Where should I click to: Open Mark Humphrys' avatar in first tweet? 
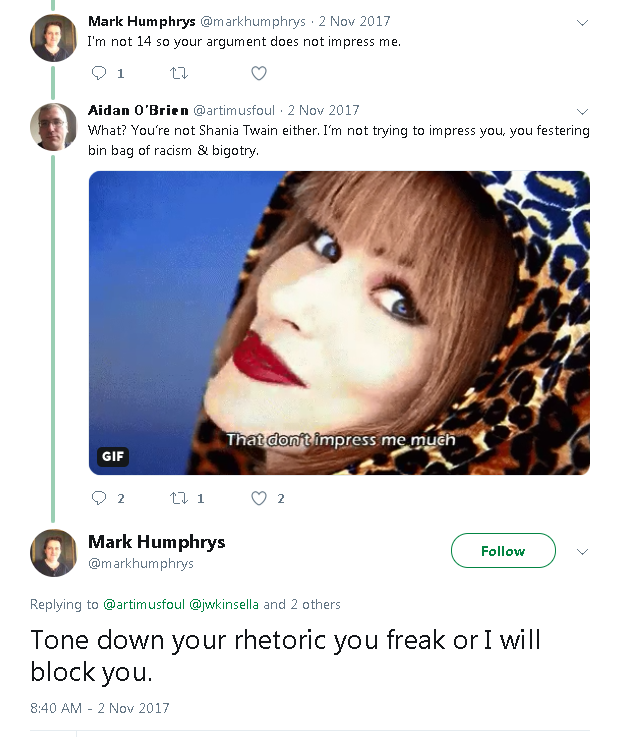tap(53, 38)
